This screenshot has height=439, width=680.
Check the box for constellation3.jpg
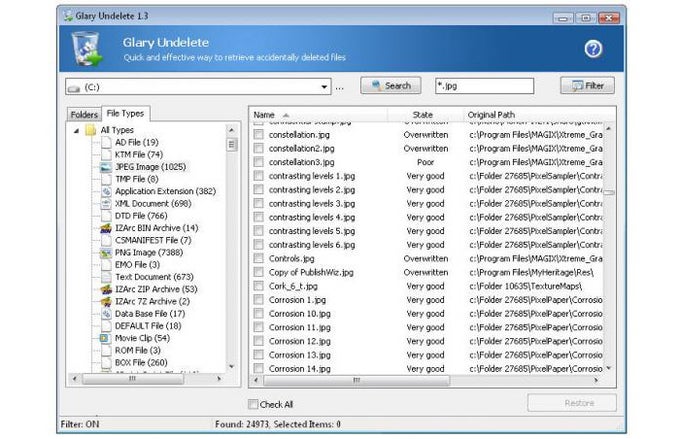(258, 162)
